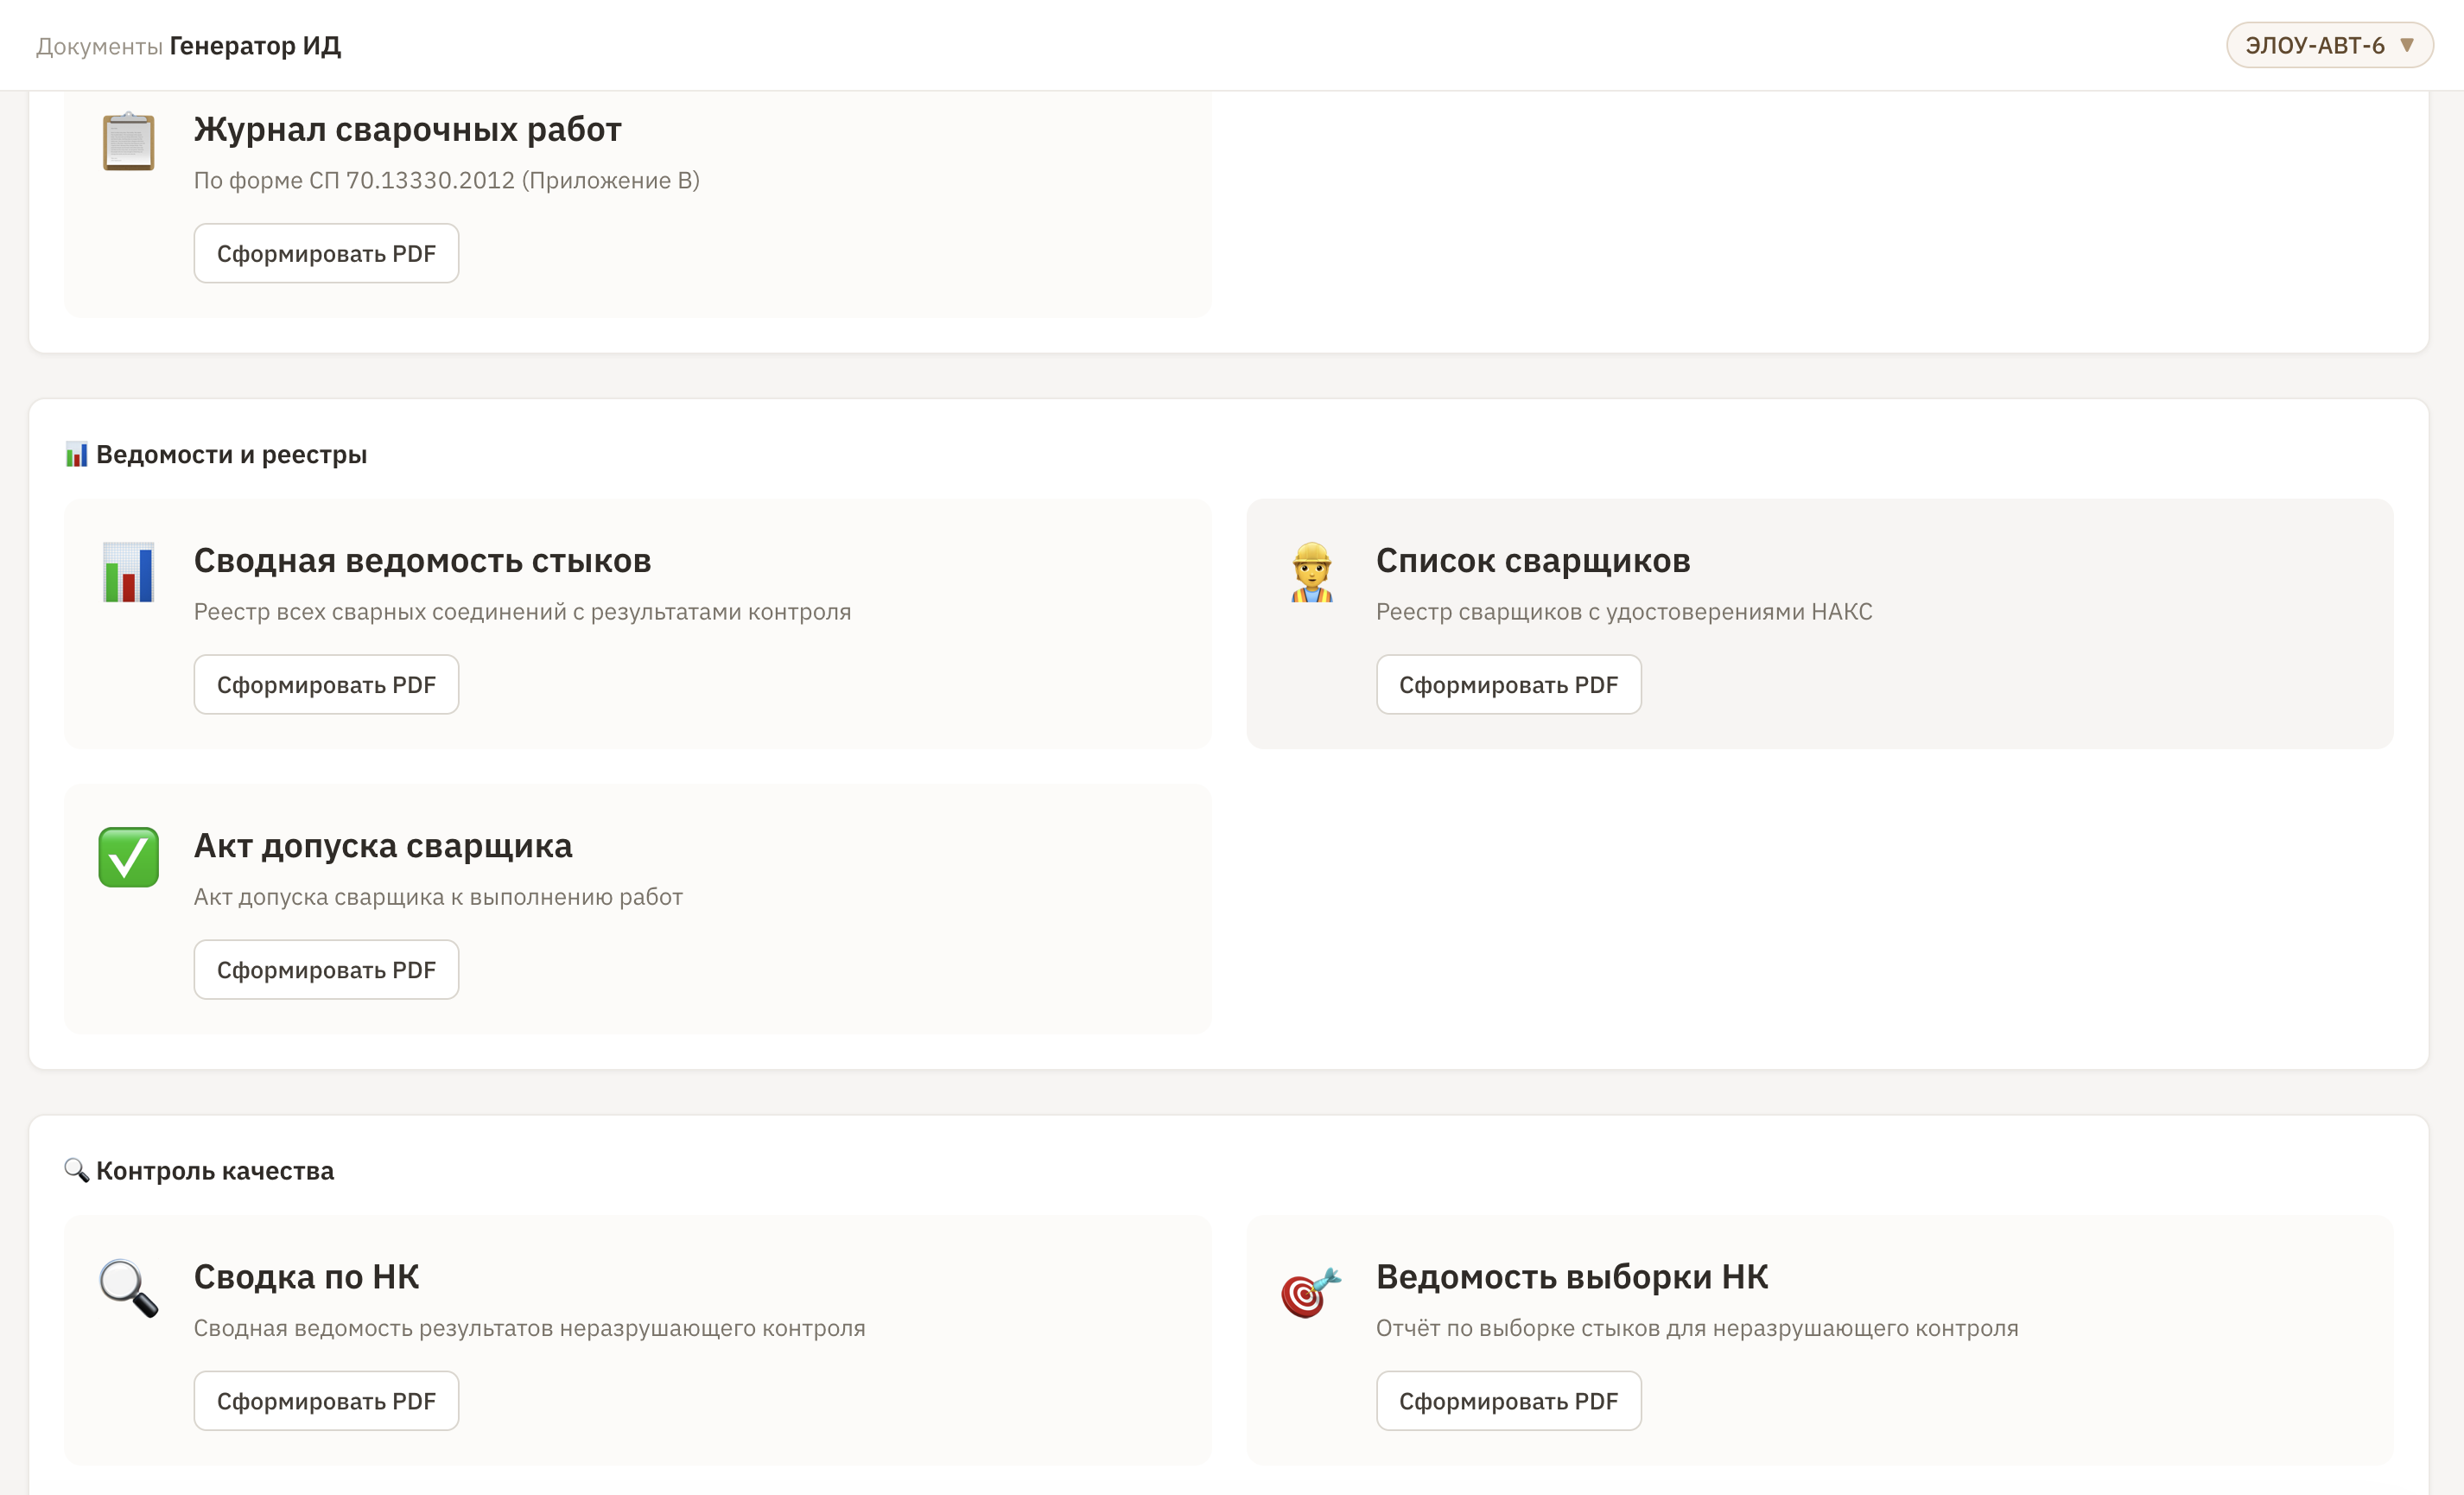Click the Генератор ИД page title
The width and height of the screenshot is (2464, 1495).
255,46
